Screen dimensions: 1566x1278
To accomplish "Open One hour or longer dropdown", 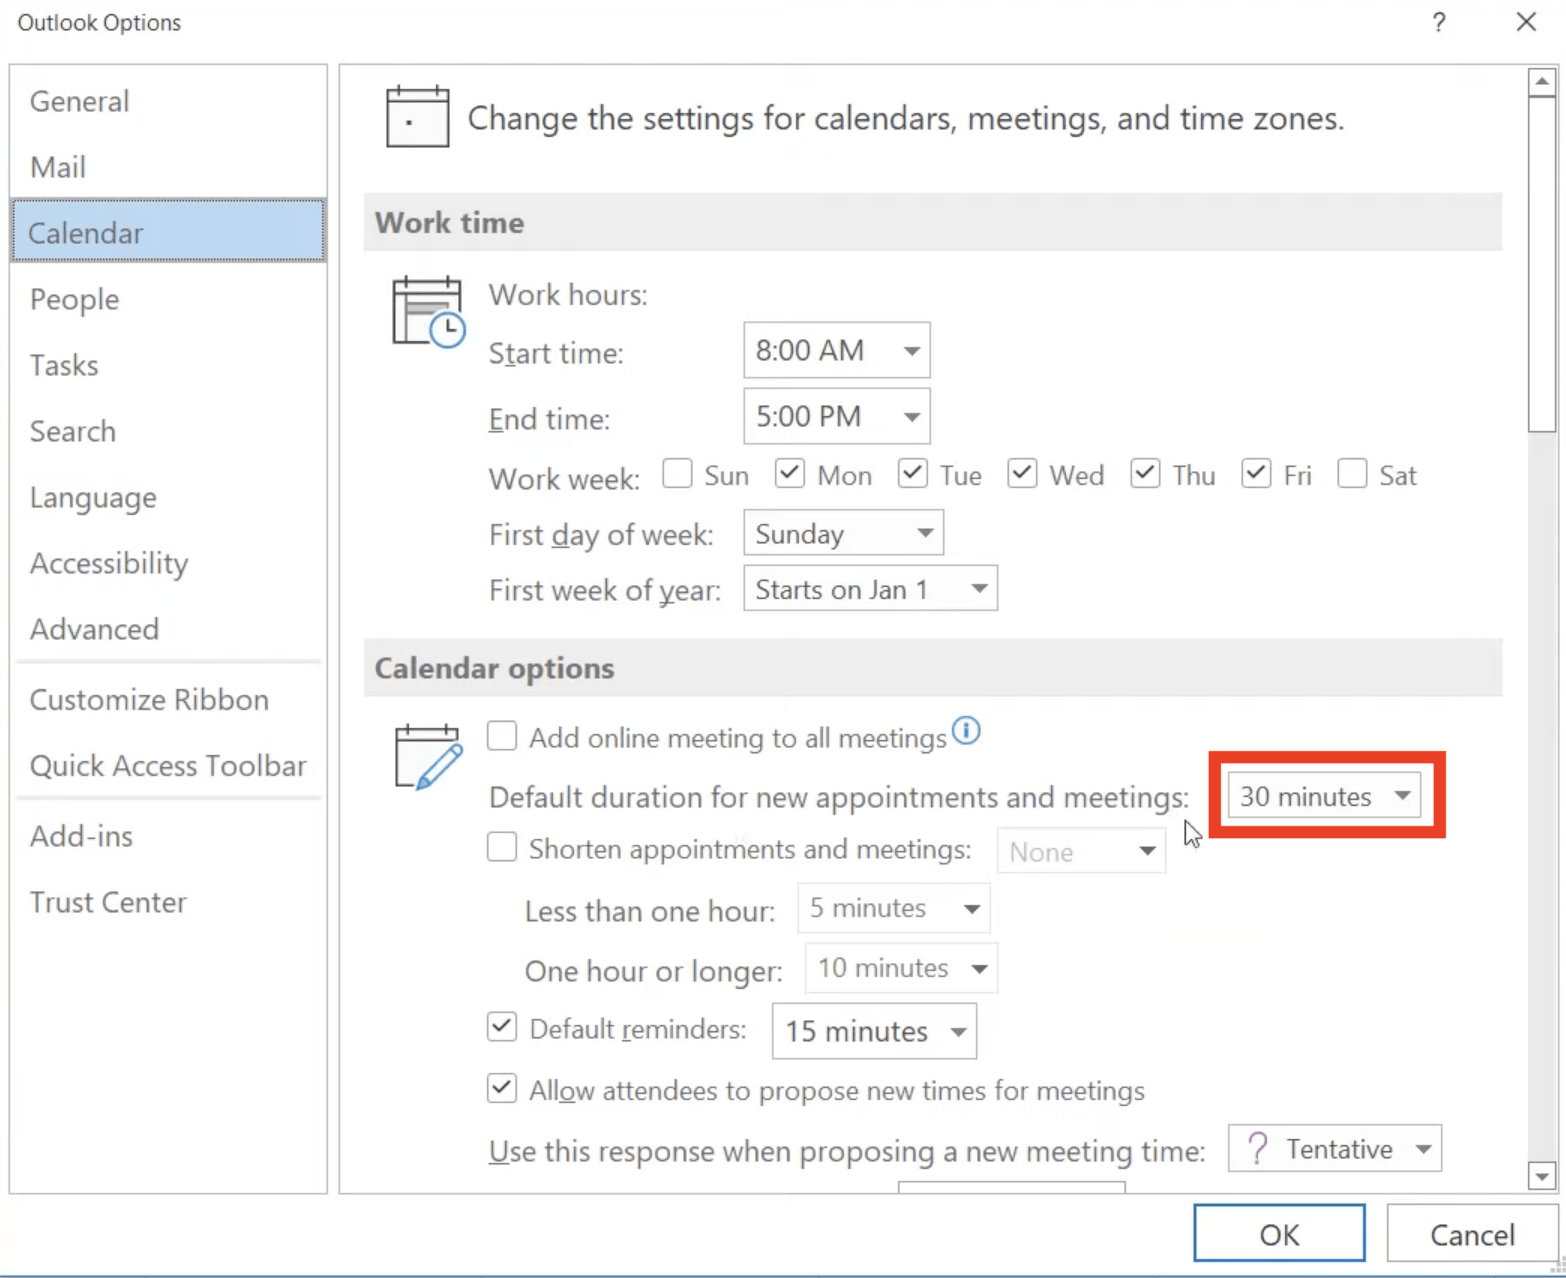I will (901, 968).
